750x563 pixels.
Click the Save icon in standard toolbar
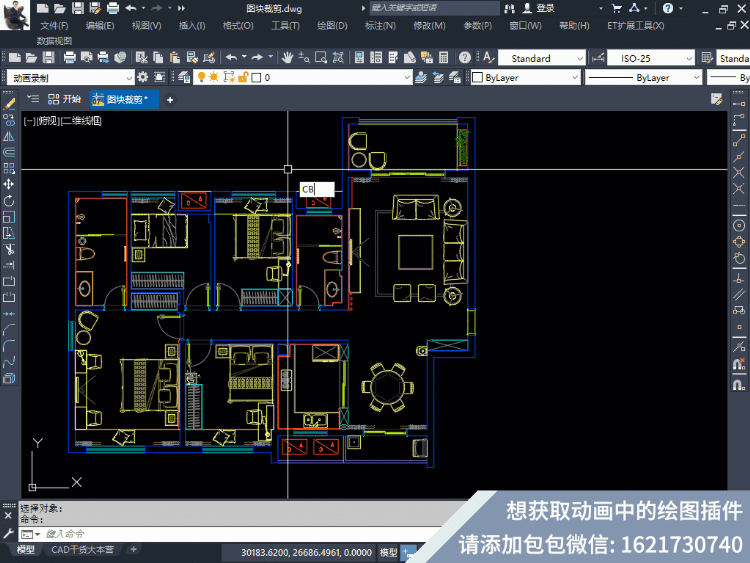coord(48,58)
